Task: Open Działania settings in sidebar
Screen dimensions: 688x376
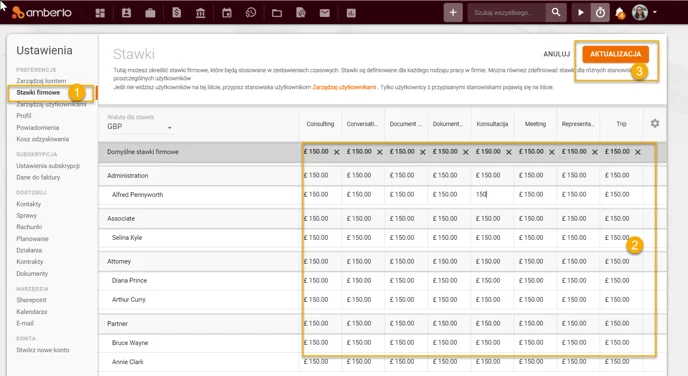Action: click(x=29, y=250)
